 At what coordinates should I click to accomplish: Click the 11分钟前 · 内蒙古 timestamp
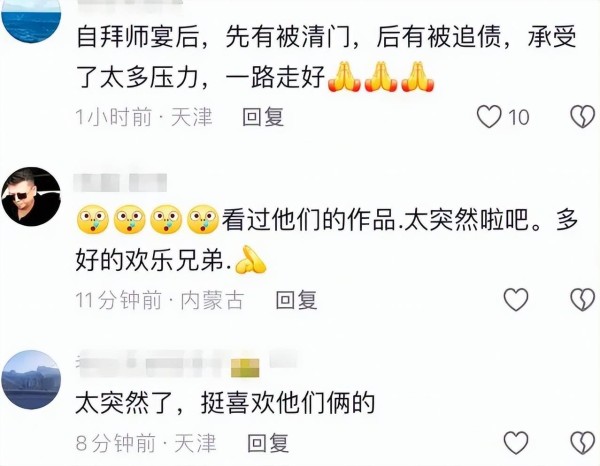click(160, 300)
